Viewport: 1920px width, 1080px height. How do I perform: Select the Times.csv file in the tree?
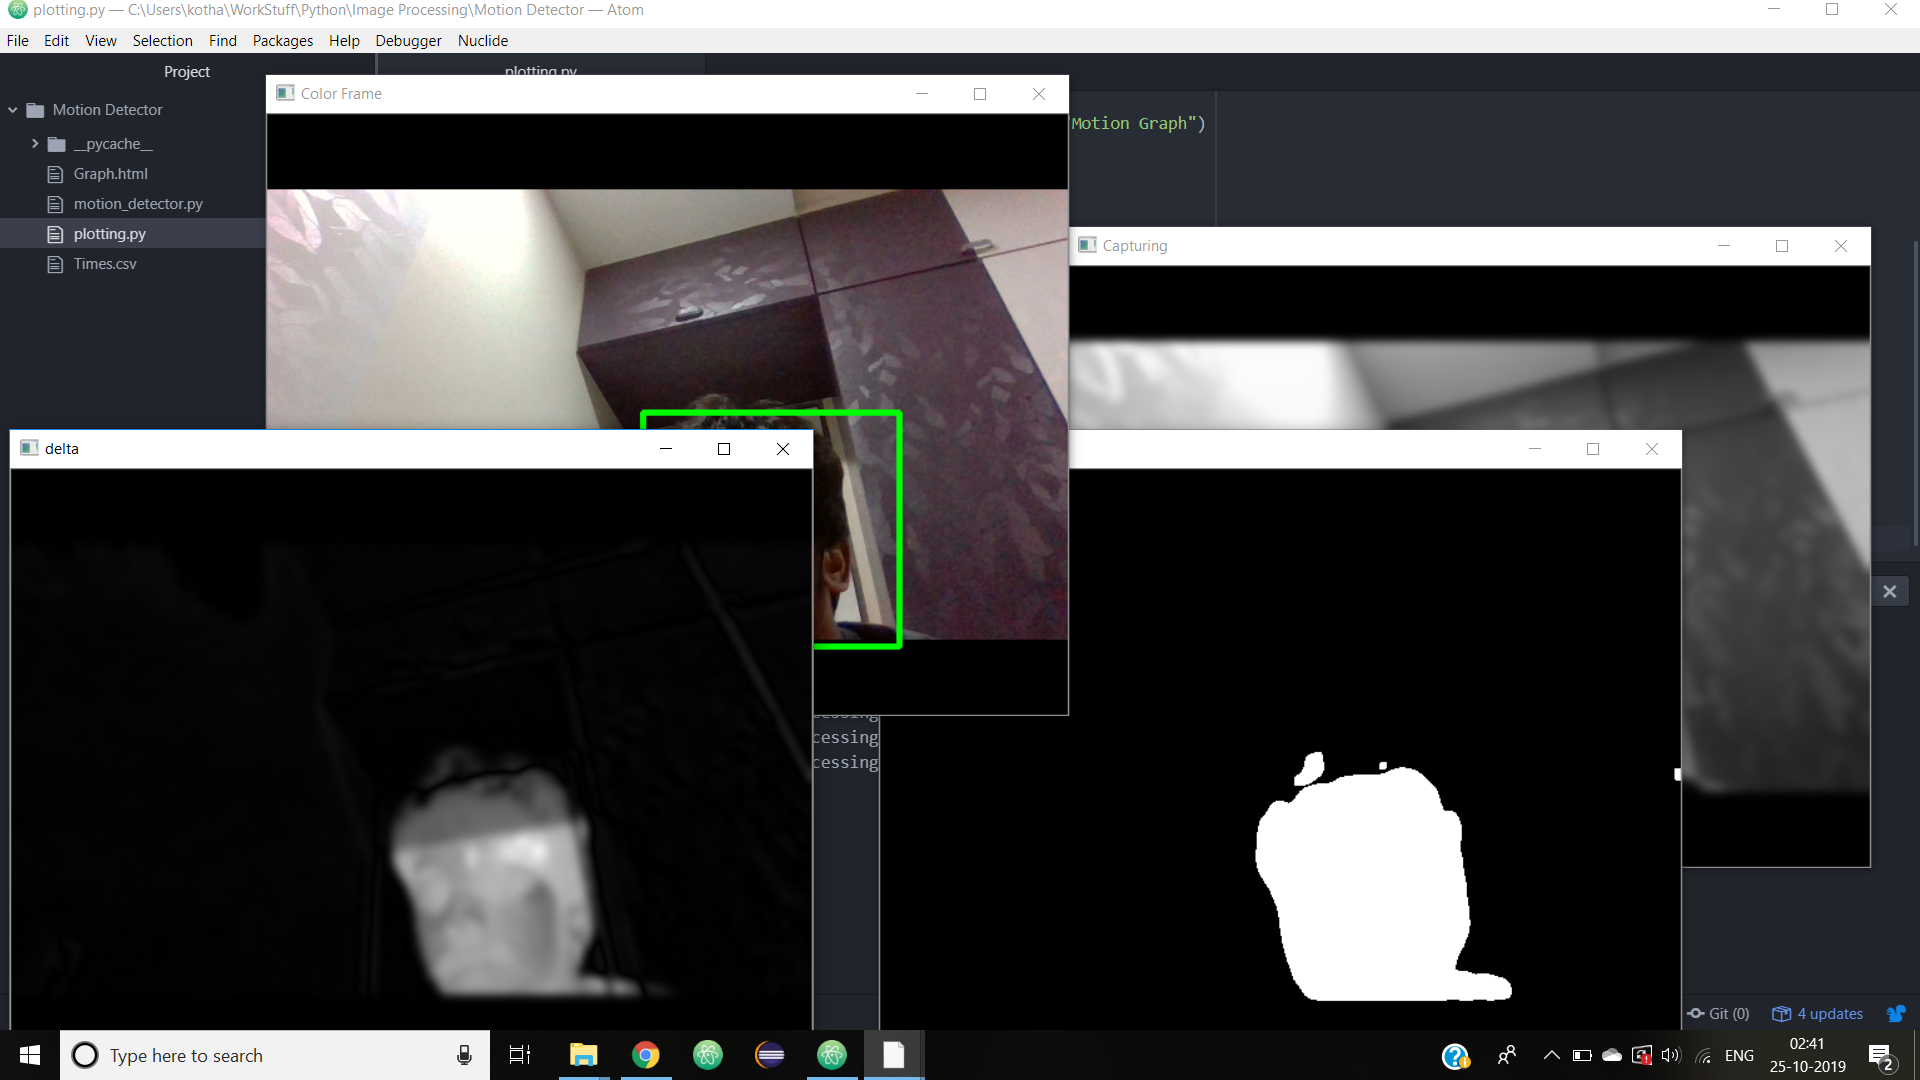pos(104,264)
